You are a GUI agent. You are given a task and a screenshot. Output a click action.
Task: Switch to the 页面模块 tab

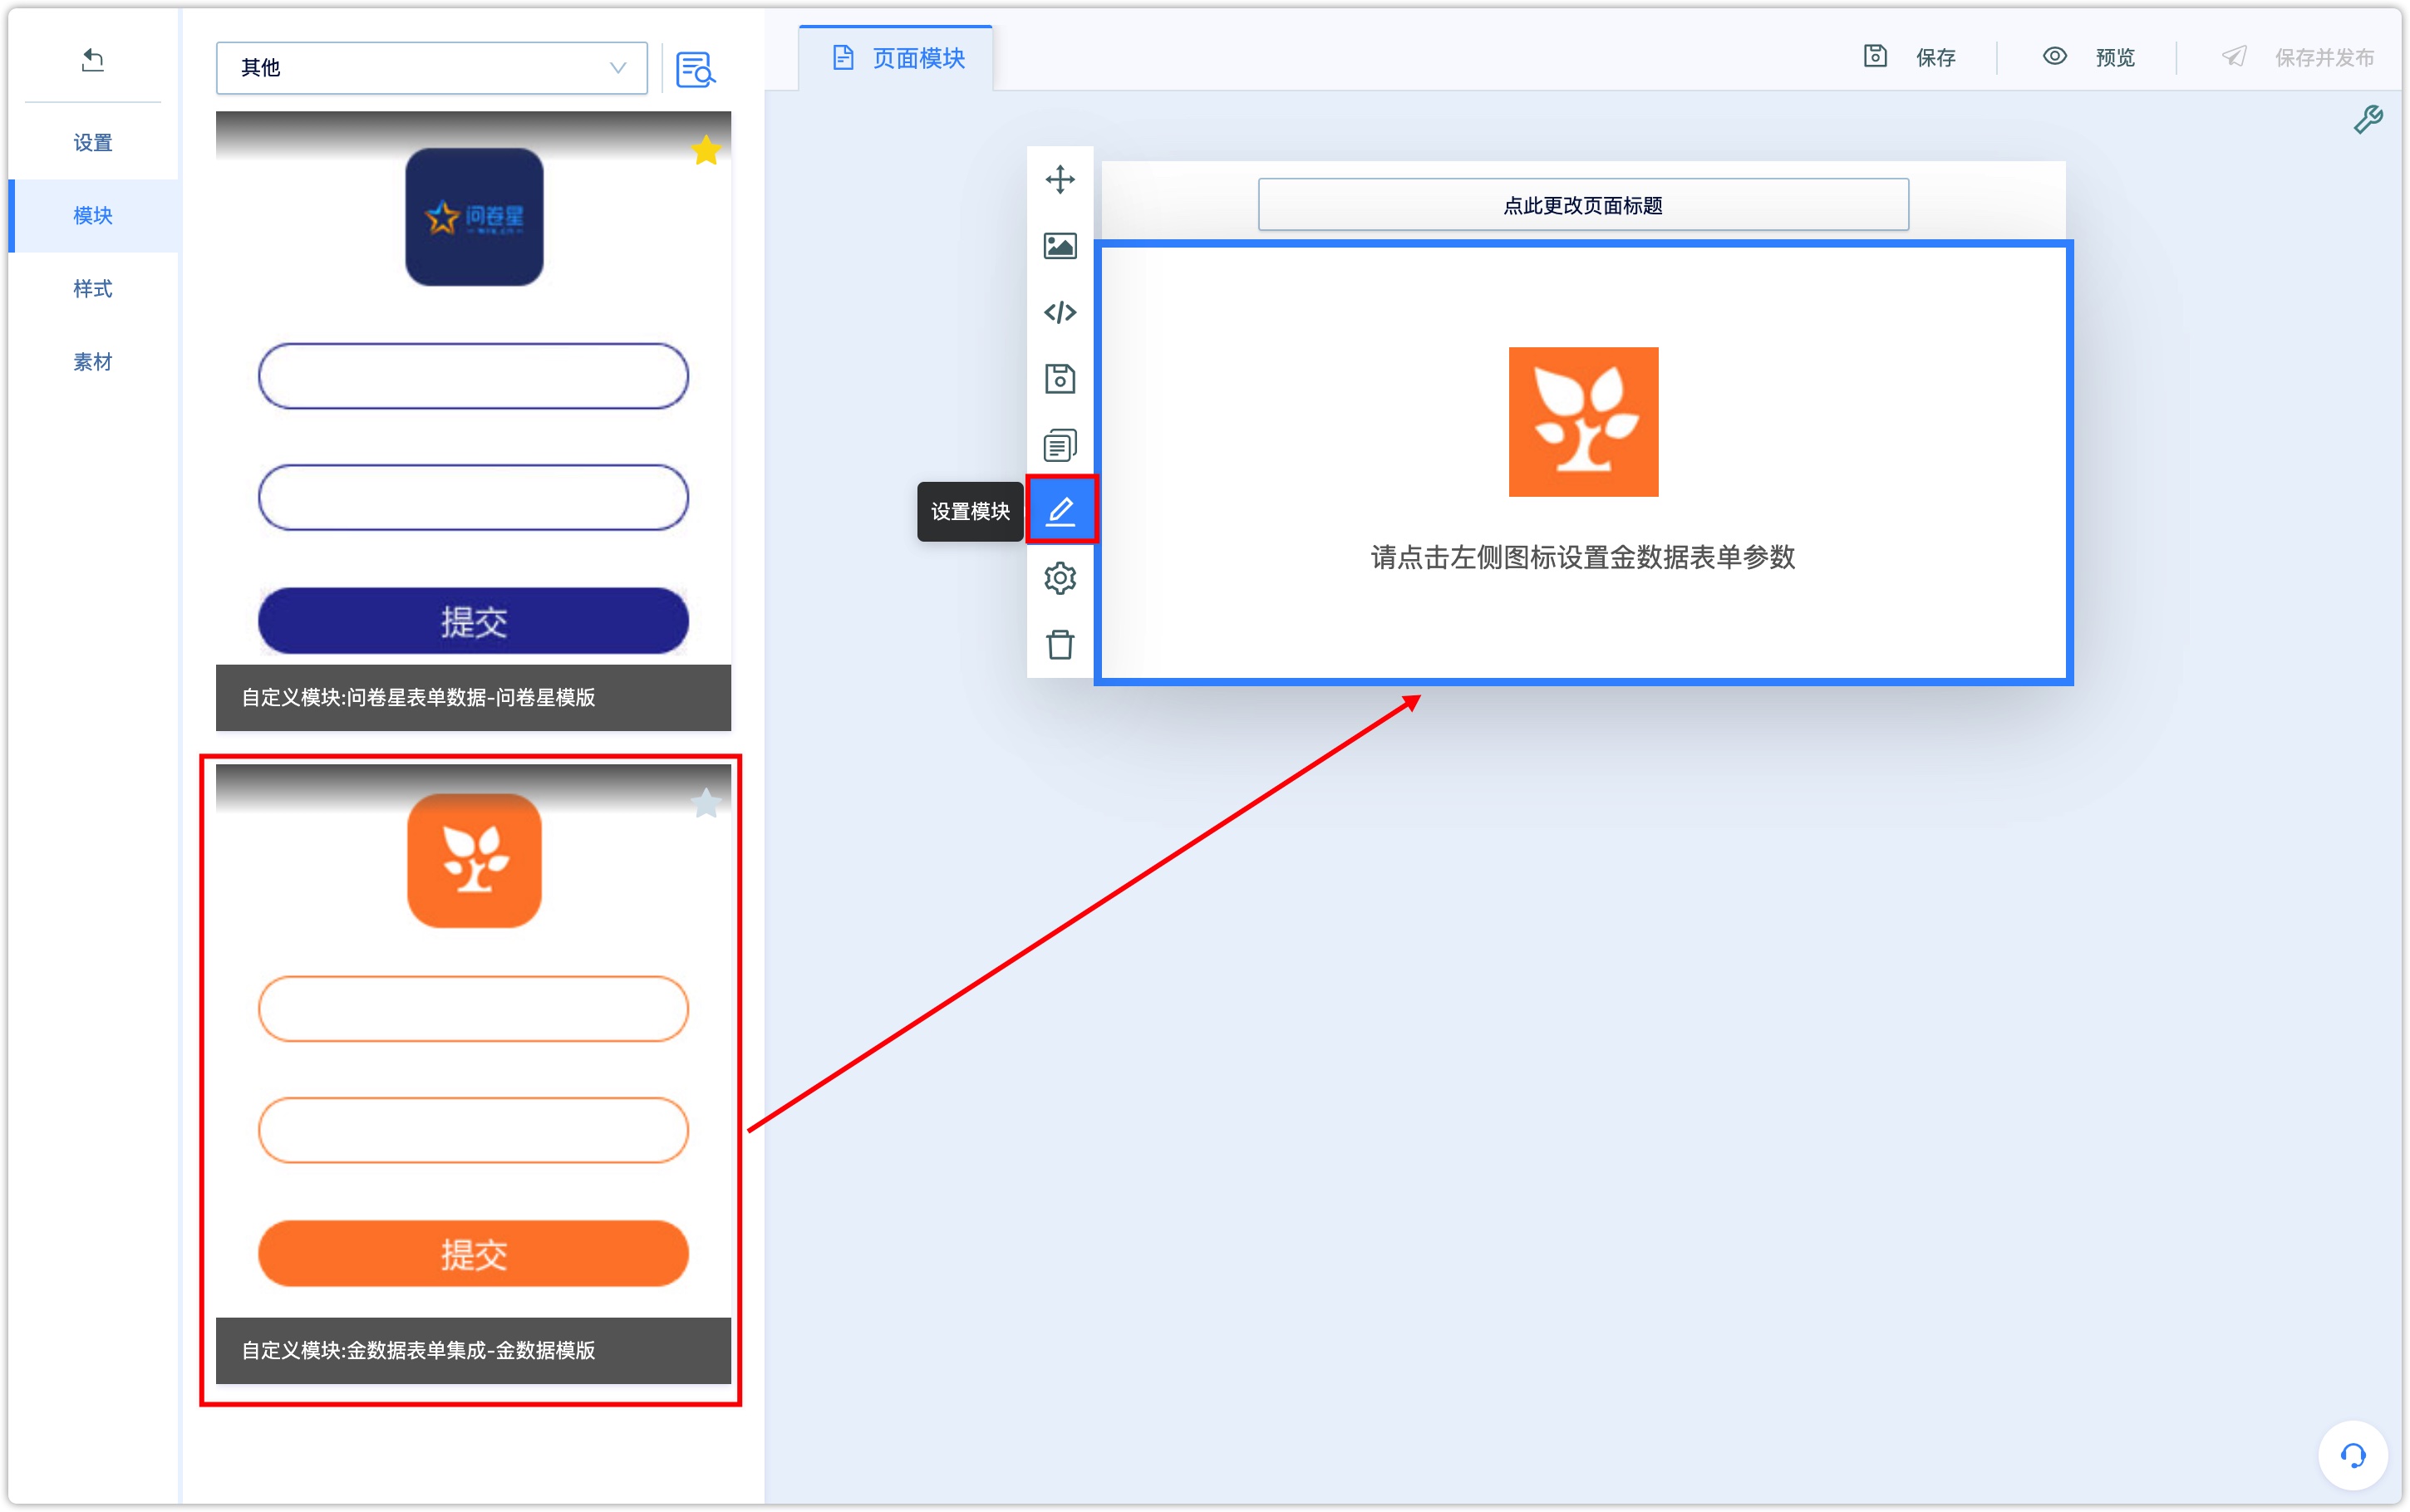897,58
